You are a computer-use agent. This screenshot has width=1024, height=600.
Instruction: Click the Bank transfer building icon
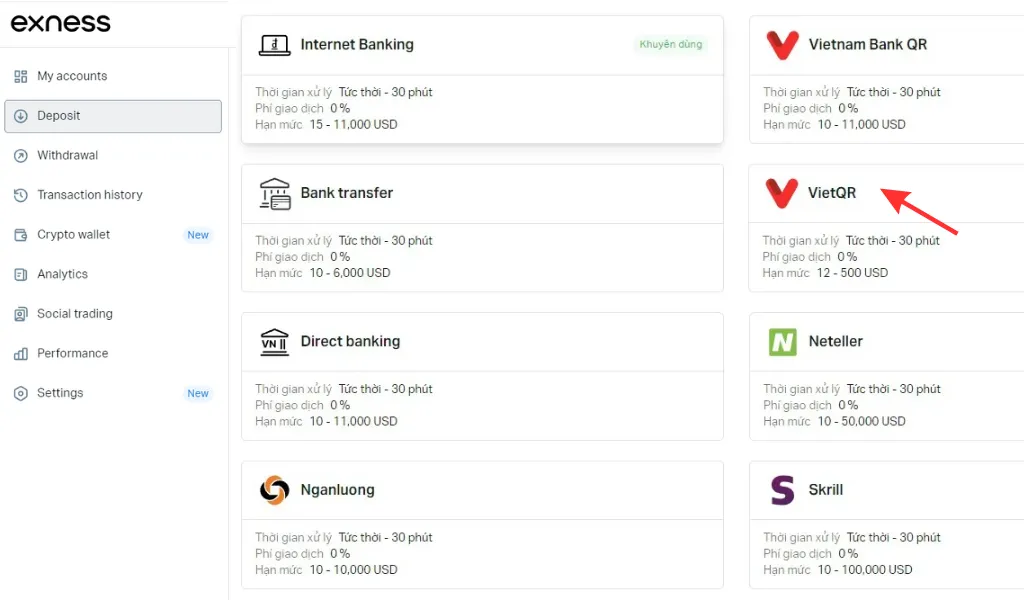pyautogui.click(x=274, y=193)
